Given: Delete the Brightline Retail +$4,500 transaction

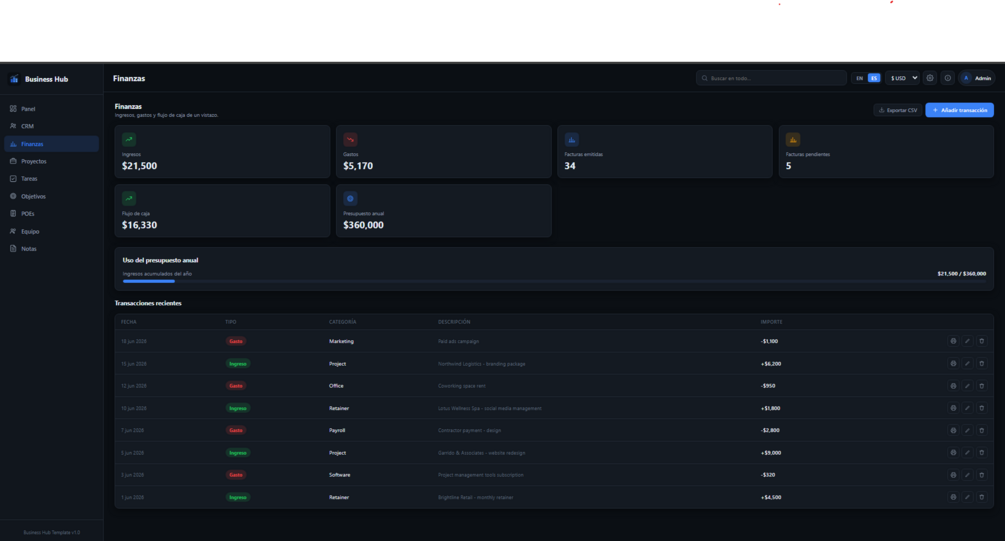Looking at the screenshot, I should pyautogui.click(x=981, y=497).
